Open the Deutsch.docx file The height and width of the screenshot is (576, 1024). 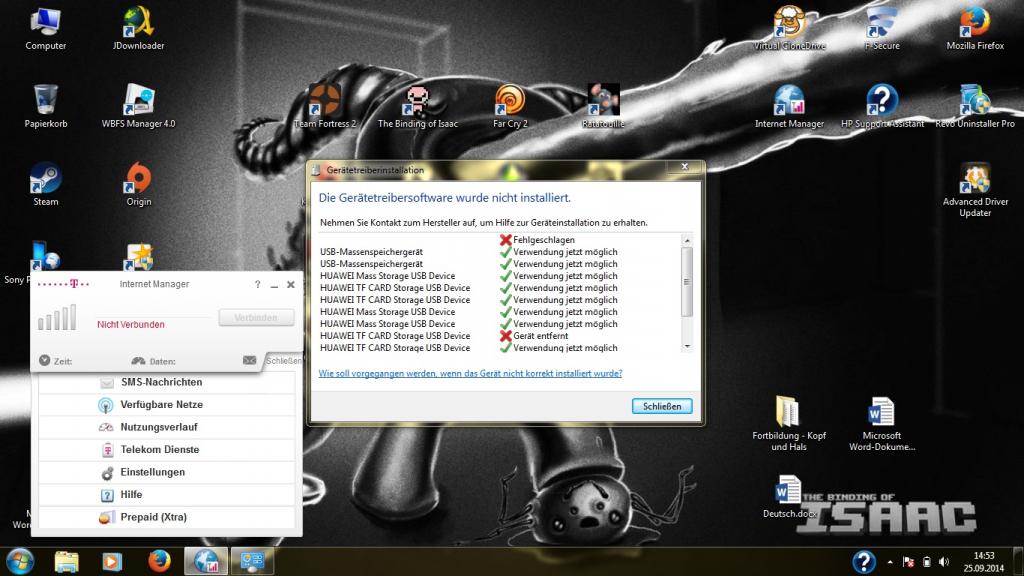click(x=789, y=496)
